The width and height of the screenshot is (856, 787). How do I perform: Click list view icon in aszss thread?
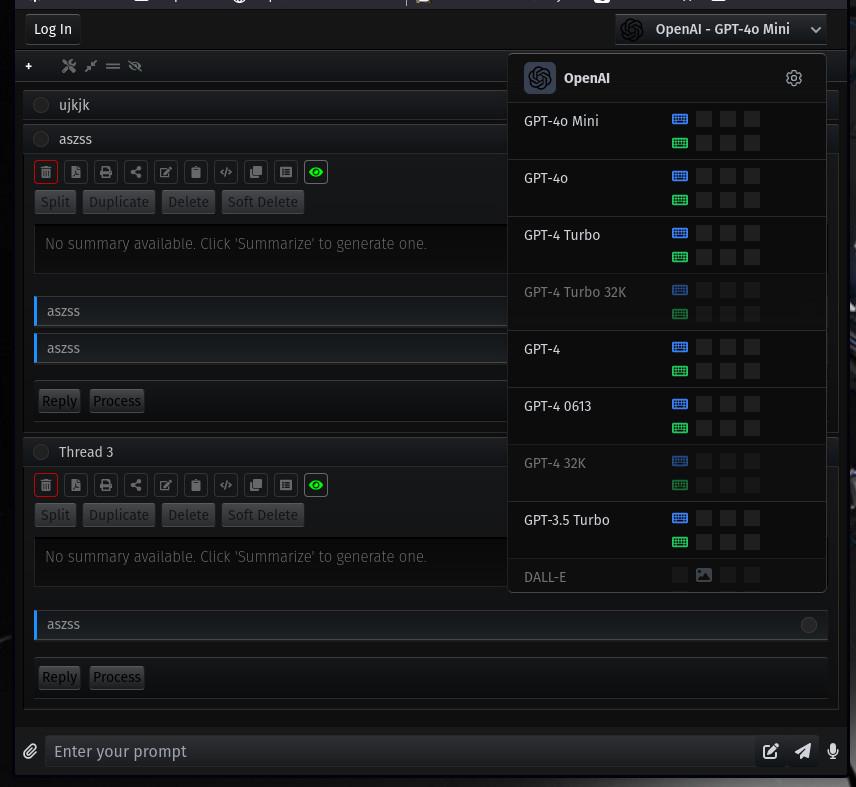click(x=286, y=172)
